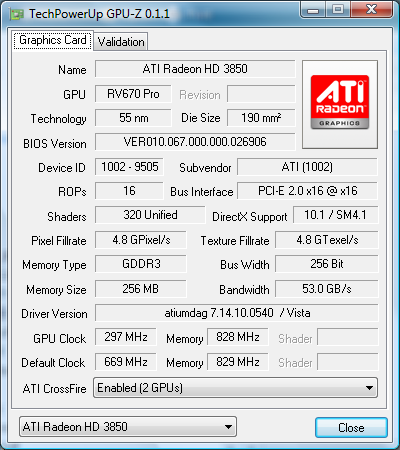Maximize the GPU-Z window
400x450 pixels.
click(338, 10)
